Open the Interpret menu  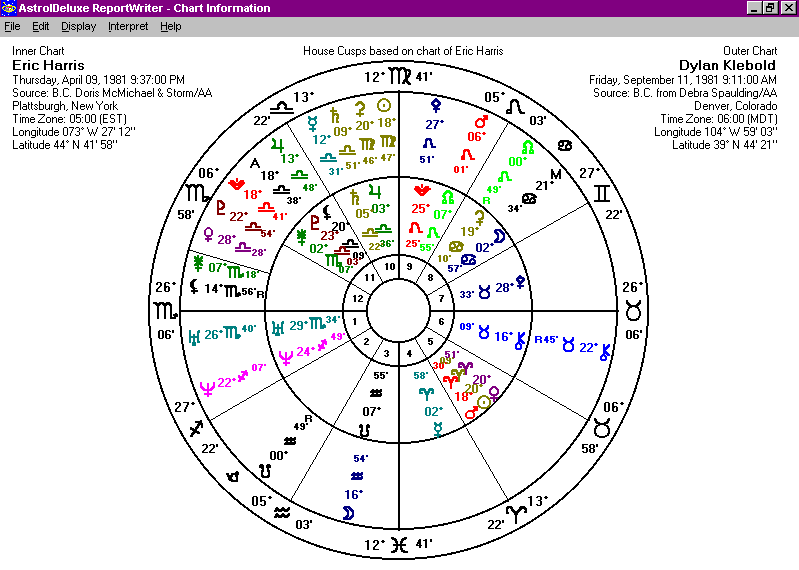128,26
